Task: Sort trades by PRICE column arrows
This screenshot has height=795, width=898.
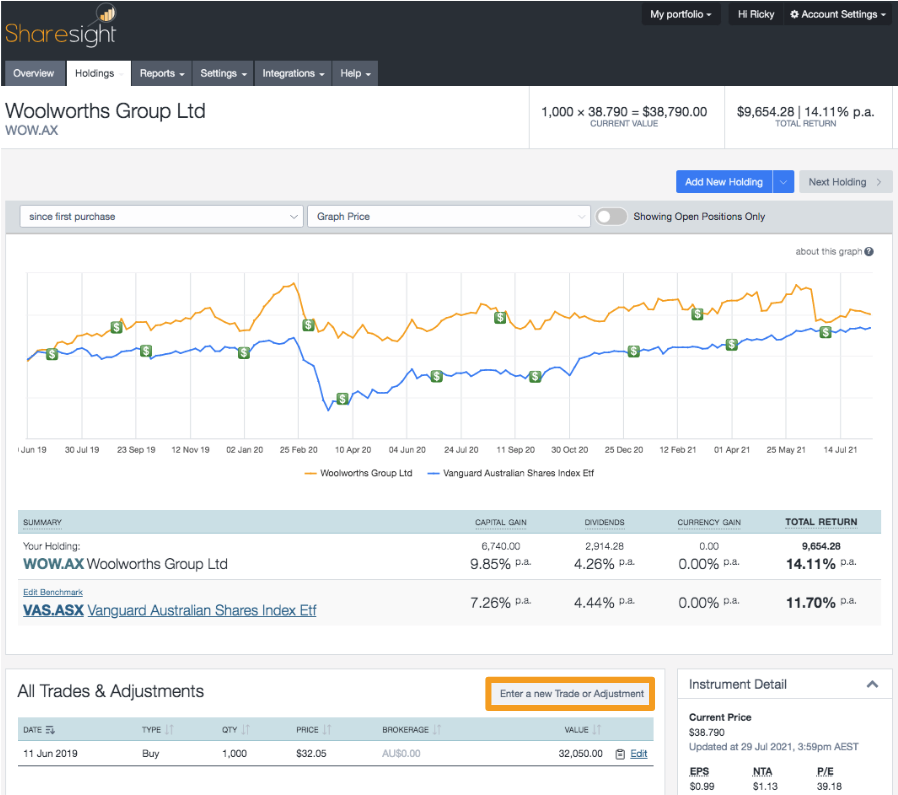Action: pyautogui.click(x=327, y=730)
